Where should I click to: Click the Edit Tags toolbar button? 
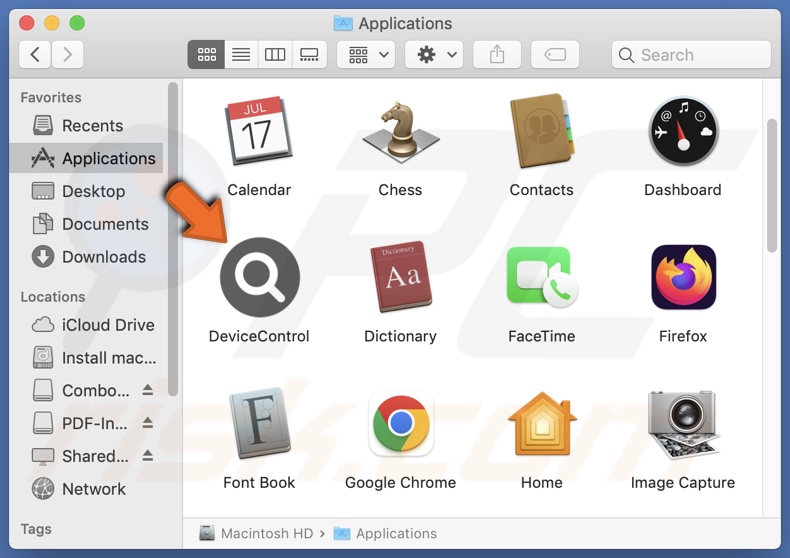click(x=555, y=54)
